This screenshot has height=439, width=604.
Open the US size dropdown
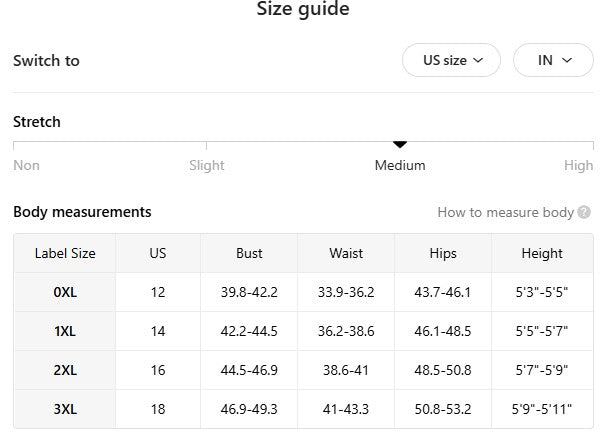tap(452, 60)
